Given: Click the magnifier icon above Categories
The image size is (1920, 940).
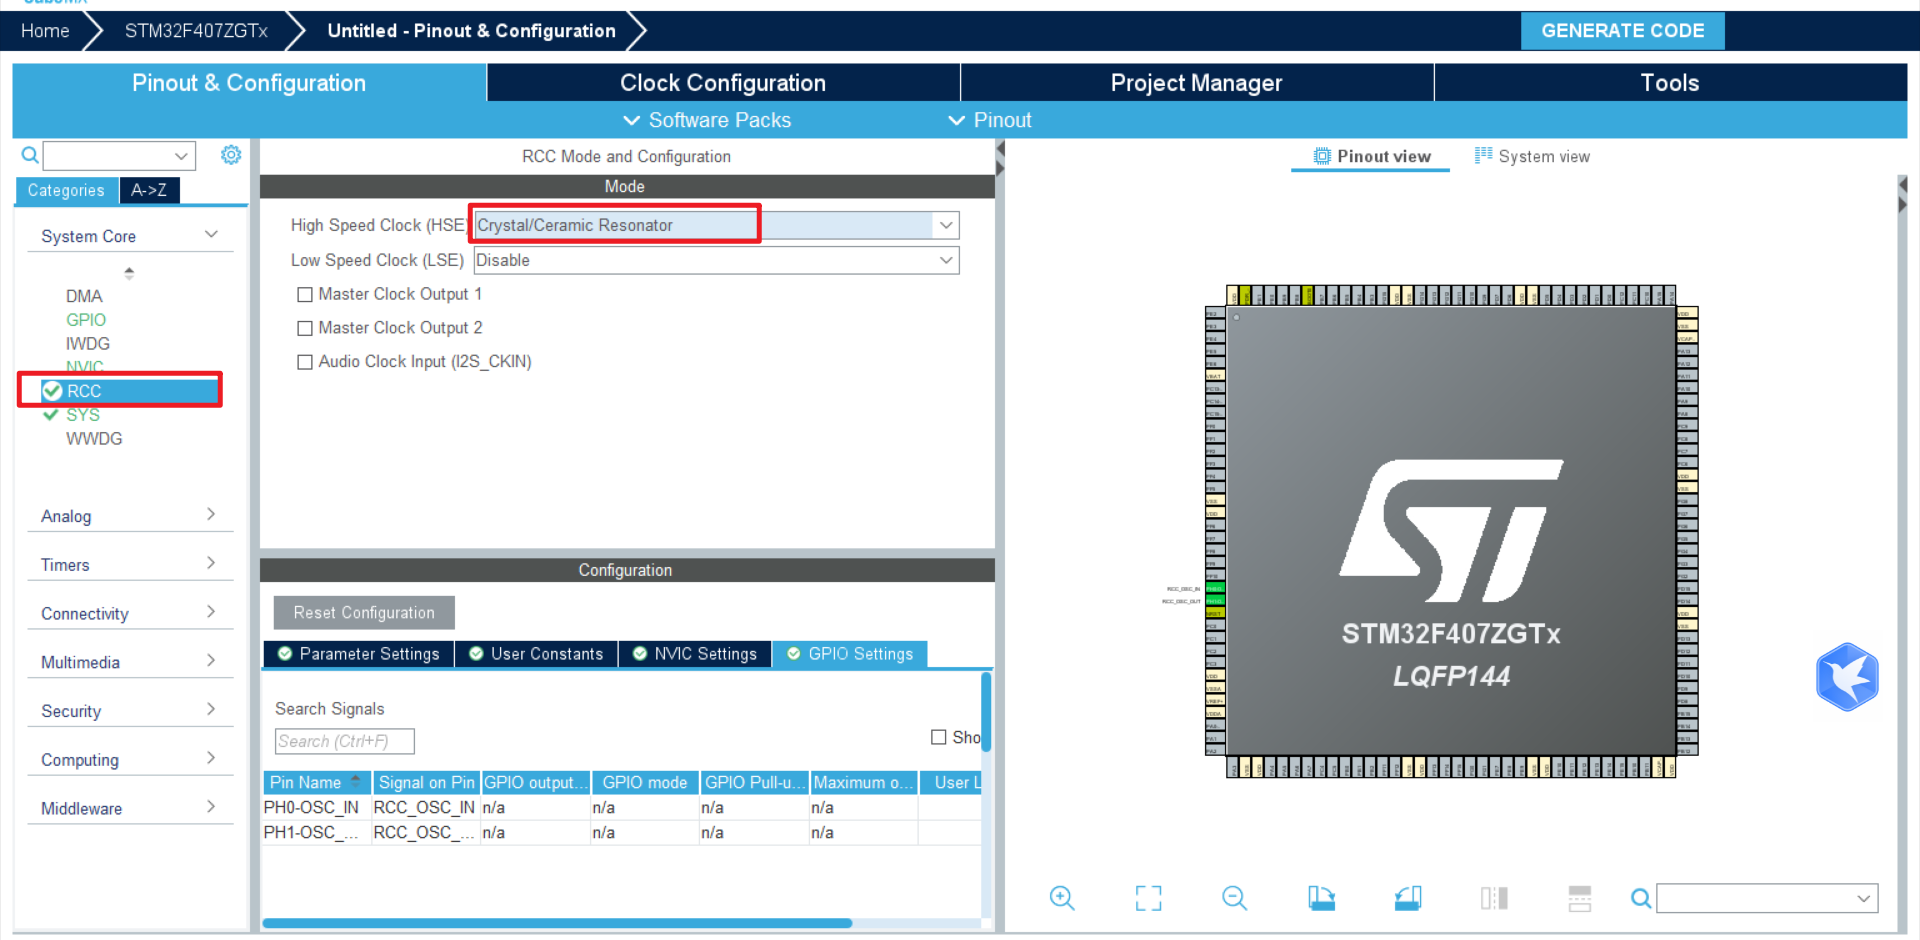Looking at the screenshot, I should point(30,155).
